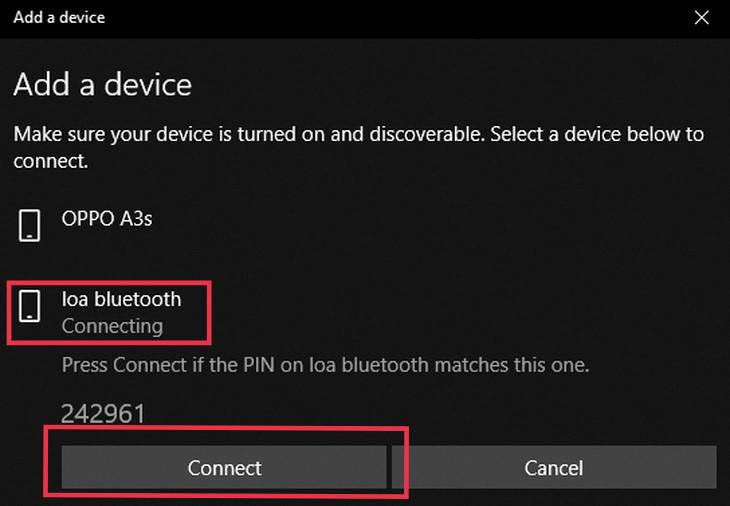Click the Connecting status text

[112, 326]
